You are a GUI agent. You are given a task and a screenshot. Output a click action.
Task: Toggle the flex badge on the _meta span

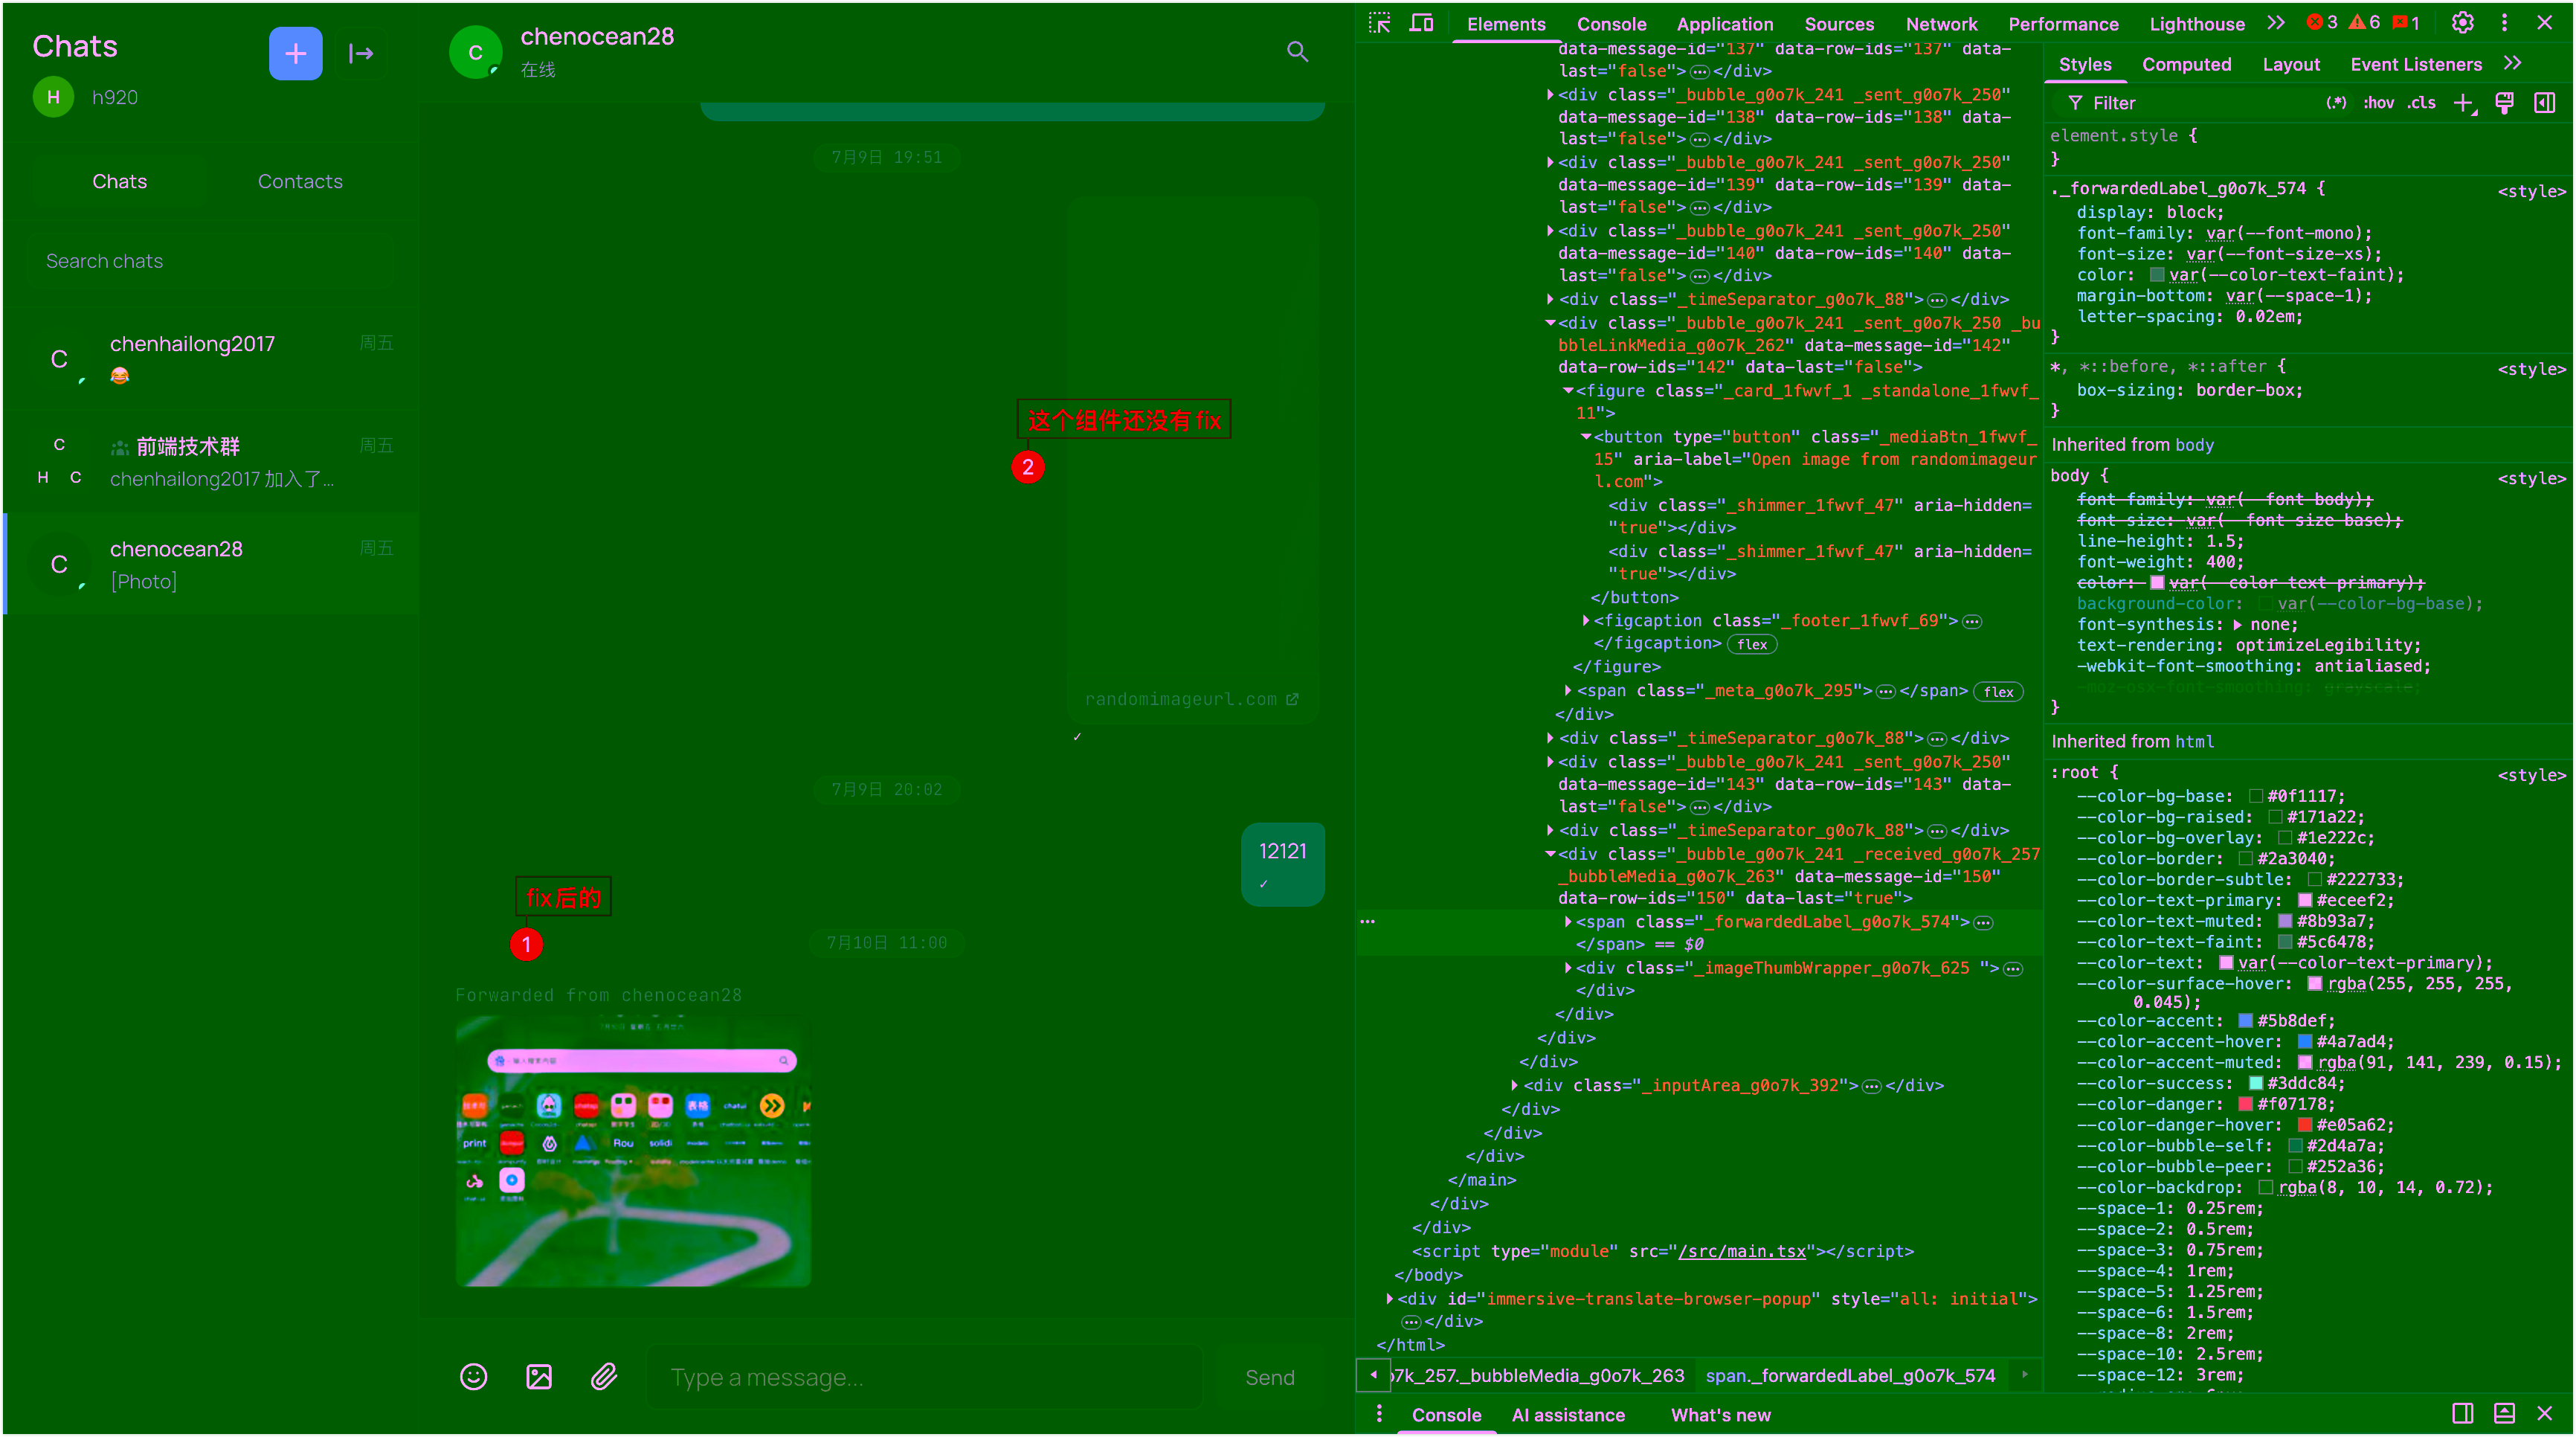[x=1998, y=692]
